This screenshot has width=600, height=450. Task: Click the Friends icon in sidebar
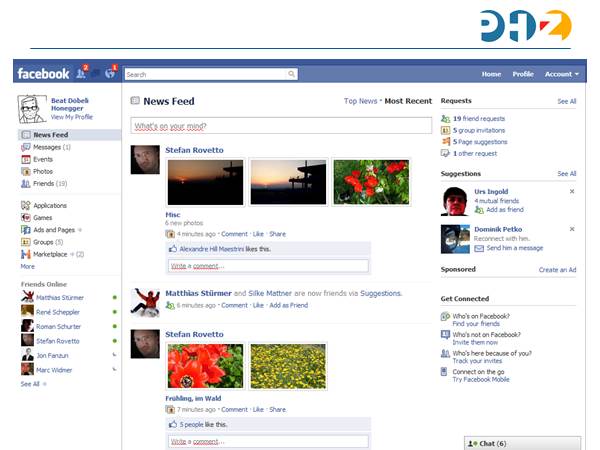point(26,184)
